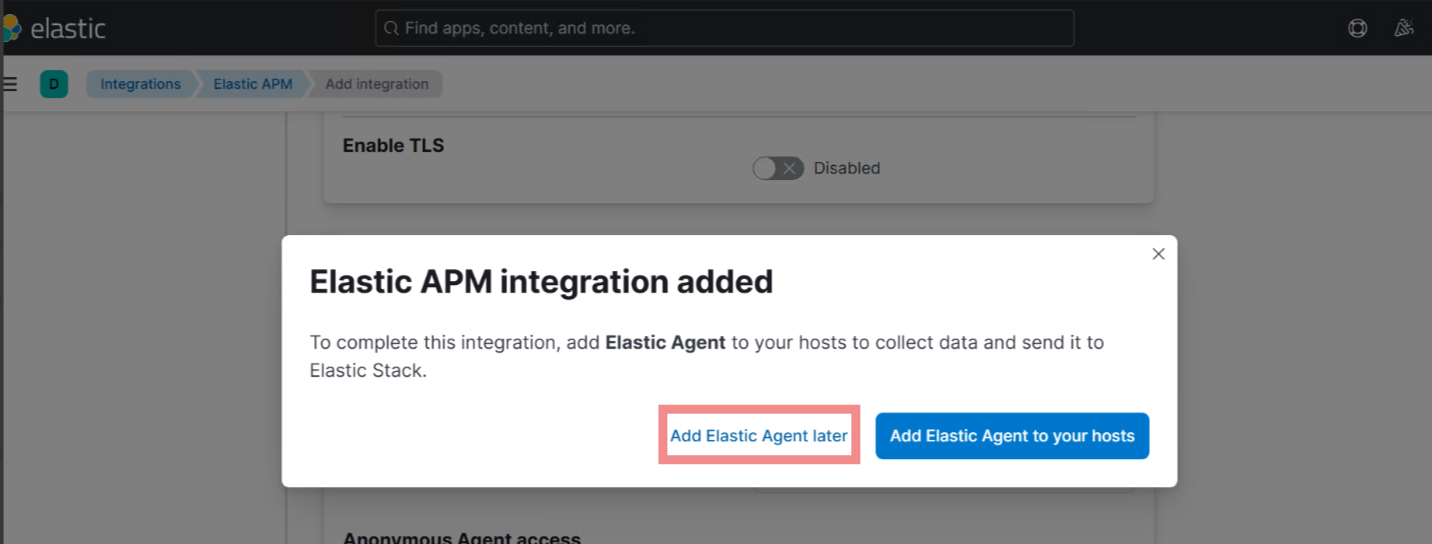Choose Add Elastic Agent later
The image size is (1432, 544).
click(758, 436)
